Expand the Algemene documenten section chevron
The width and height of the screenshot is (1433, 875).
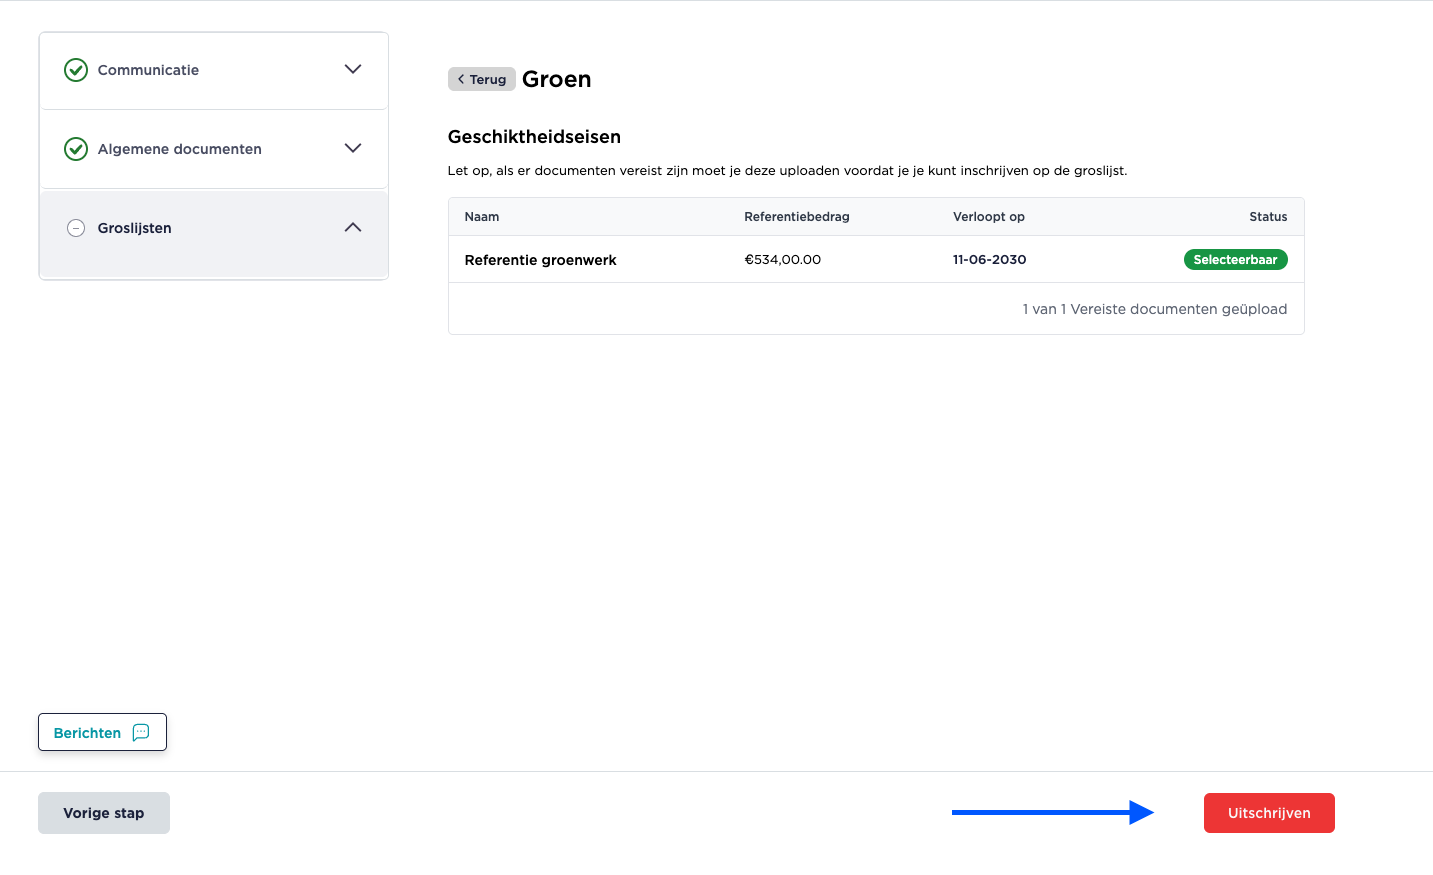353,148
